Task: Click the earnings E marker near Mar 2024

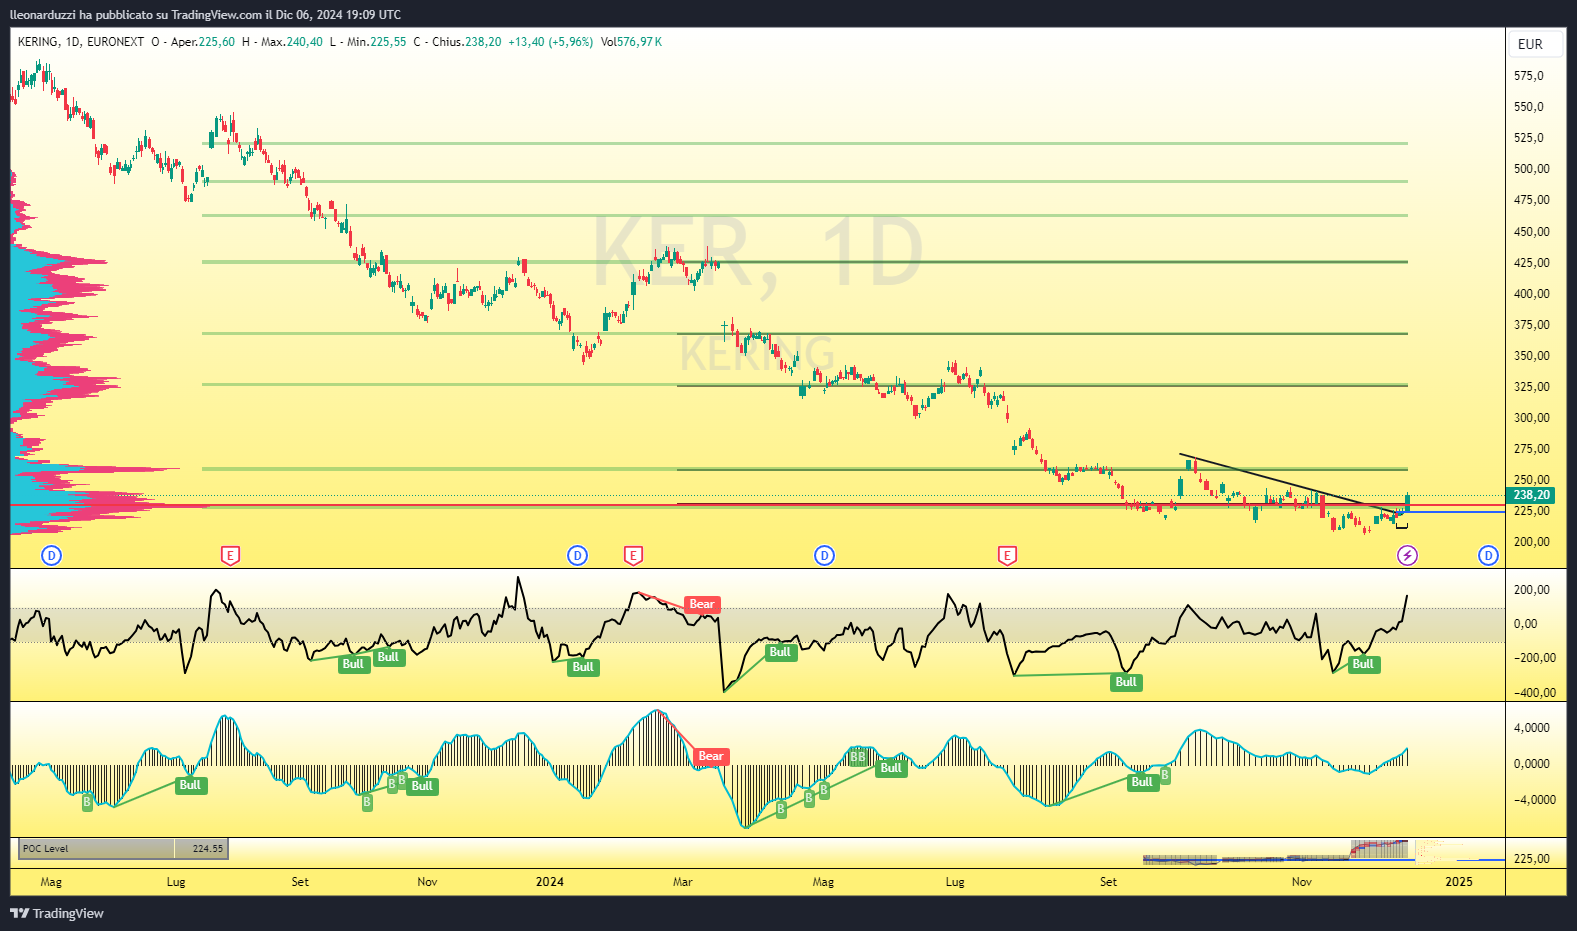Action: point(632,555)
